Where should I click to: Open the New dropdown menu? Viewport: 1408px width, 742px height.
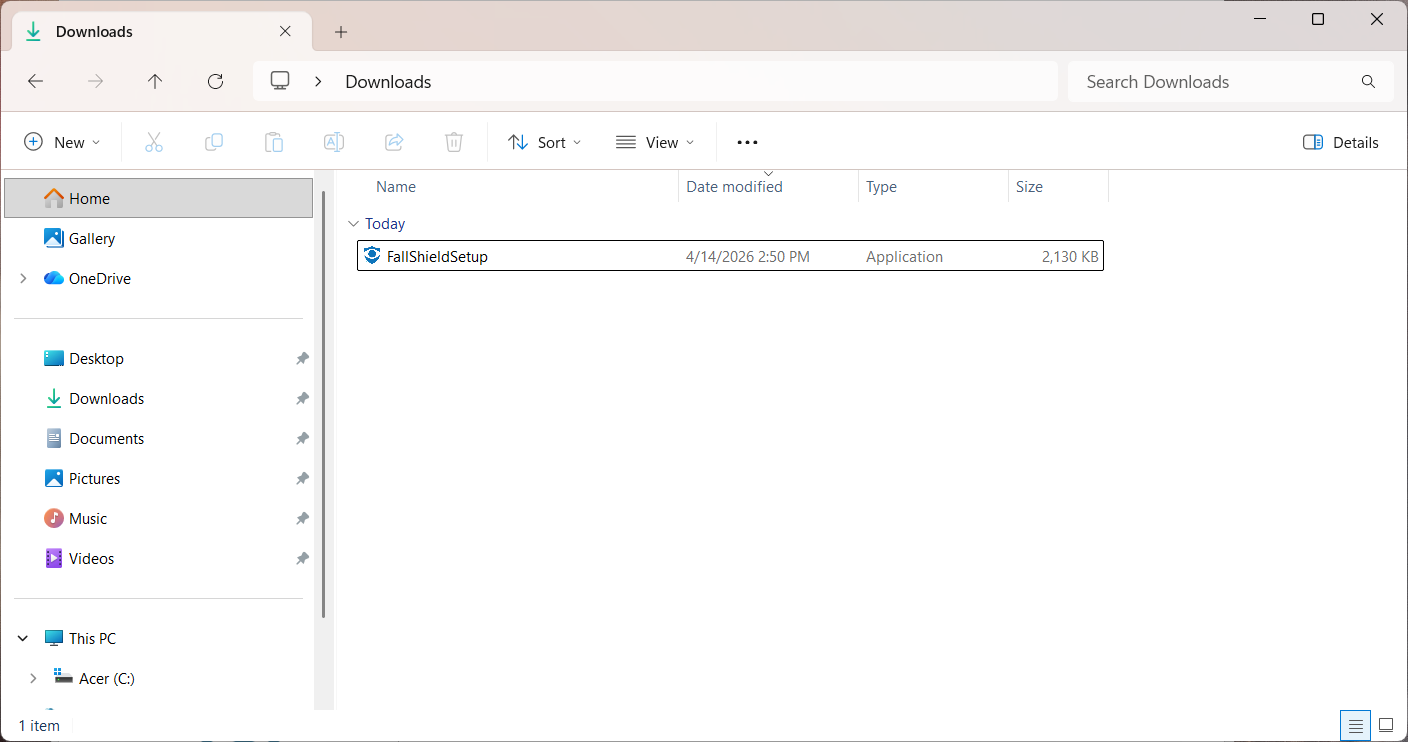click(x=62, y=142)
